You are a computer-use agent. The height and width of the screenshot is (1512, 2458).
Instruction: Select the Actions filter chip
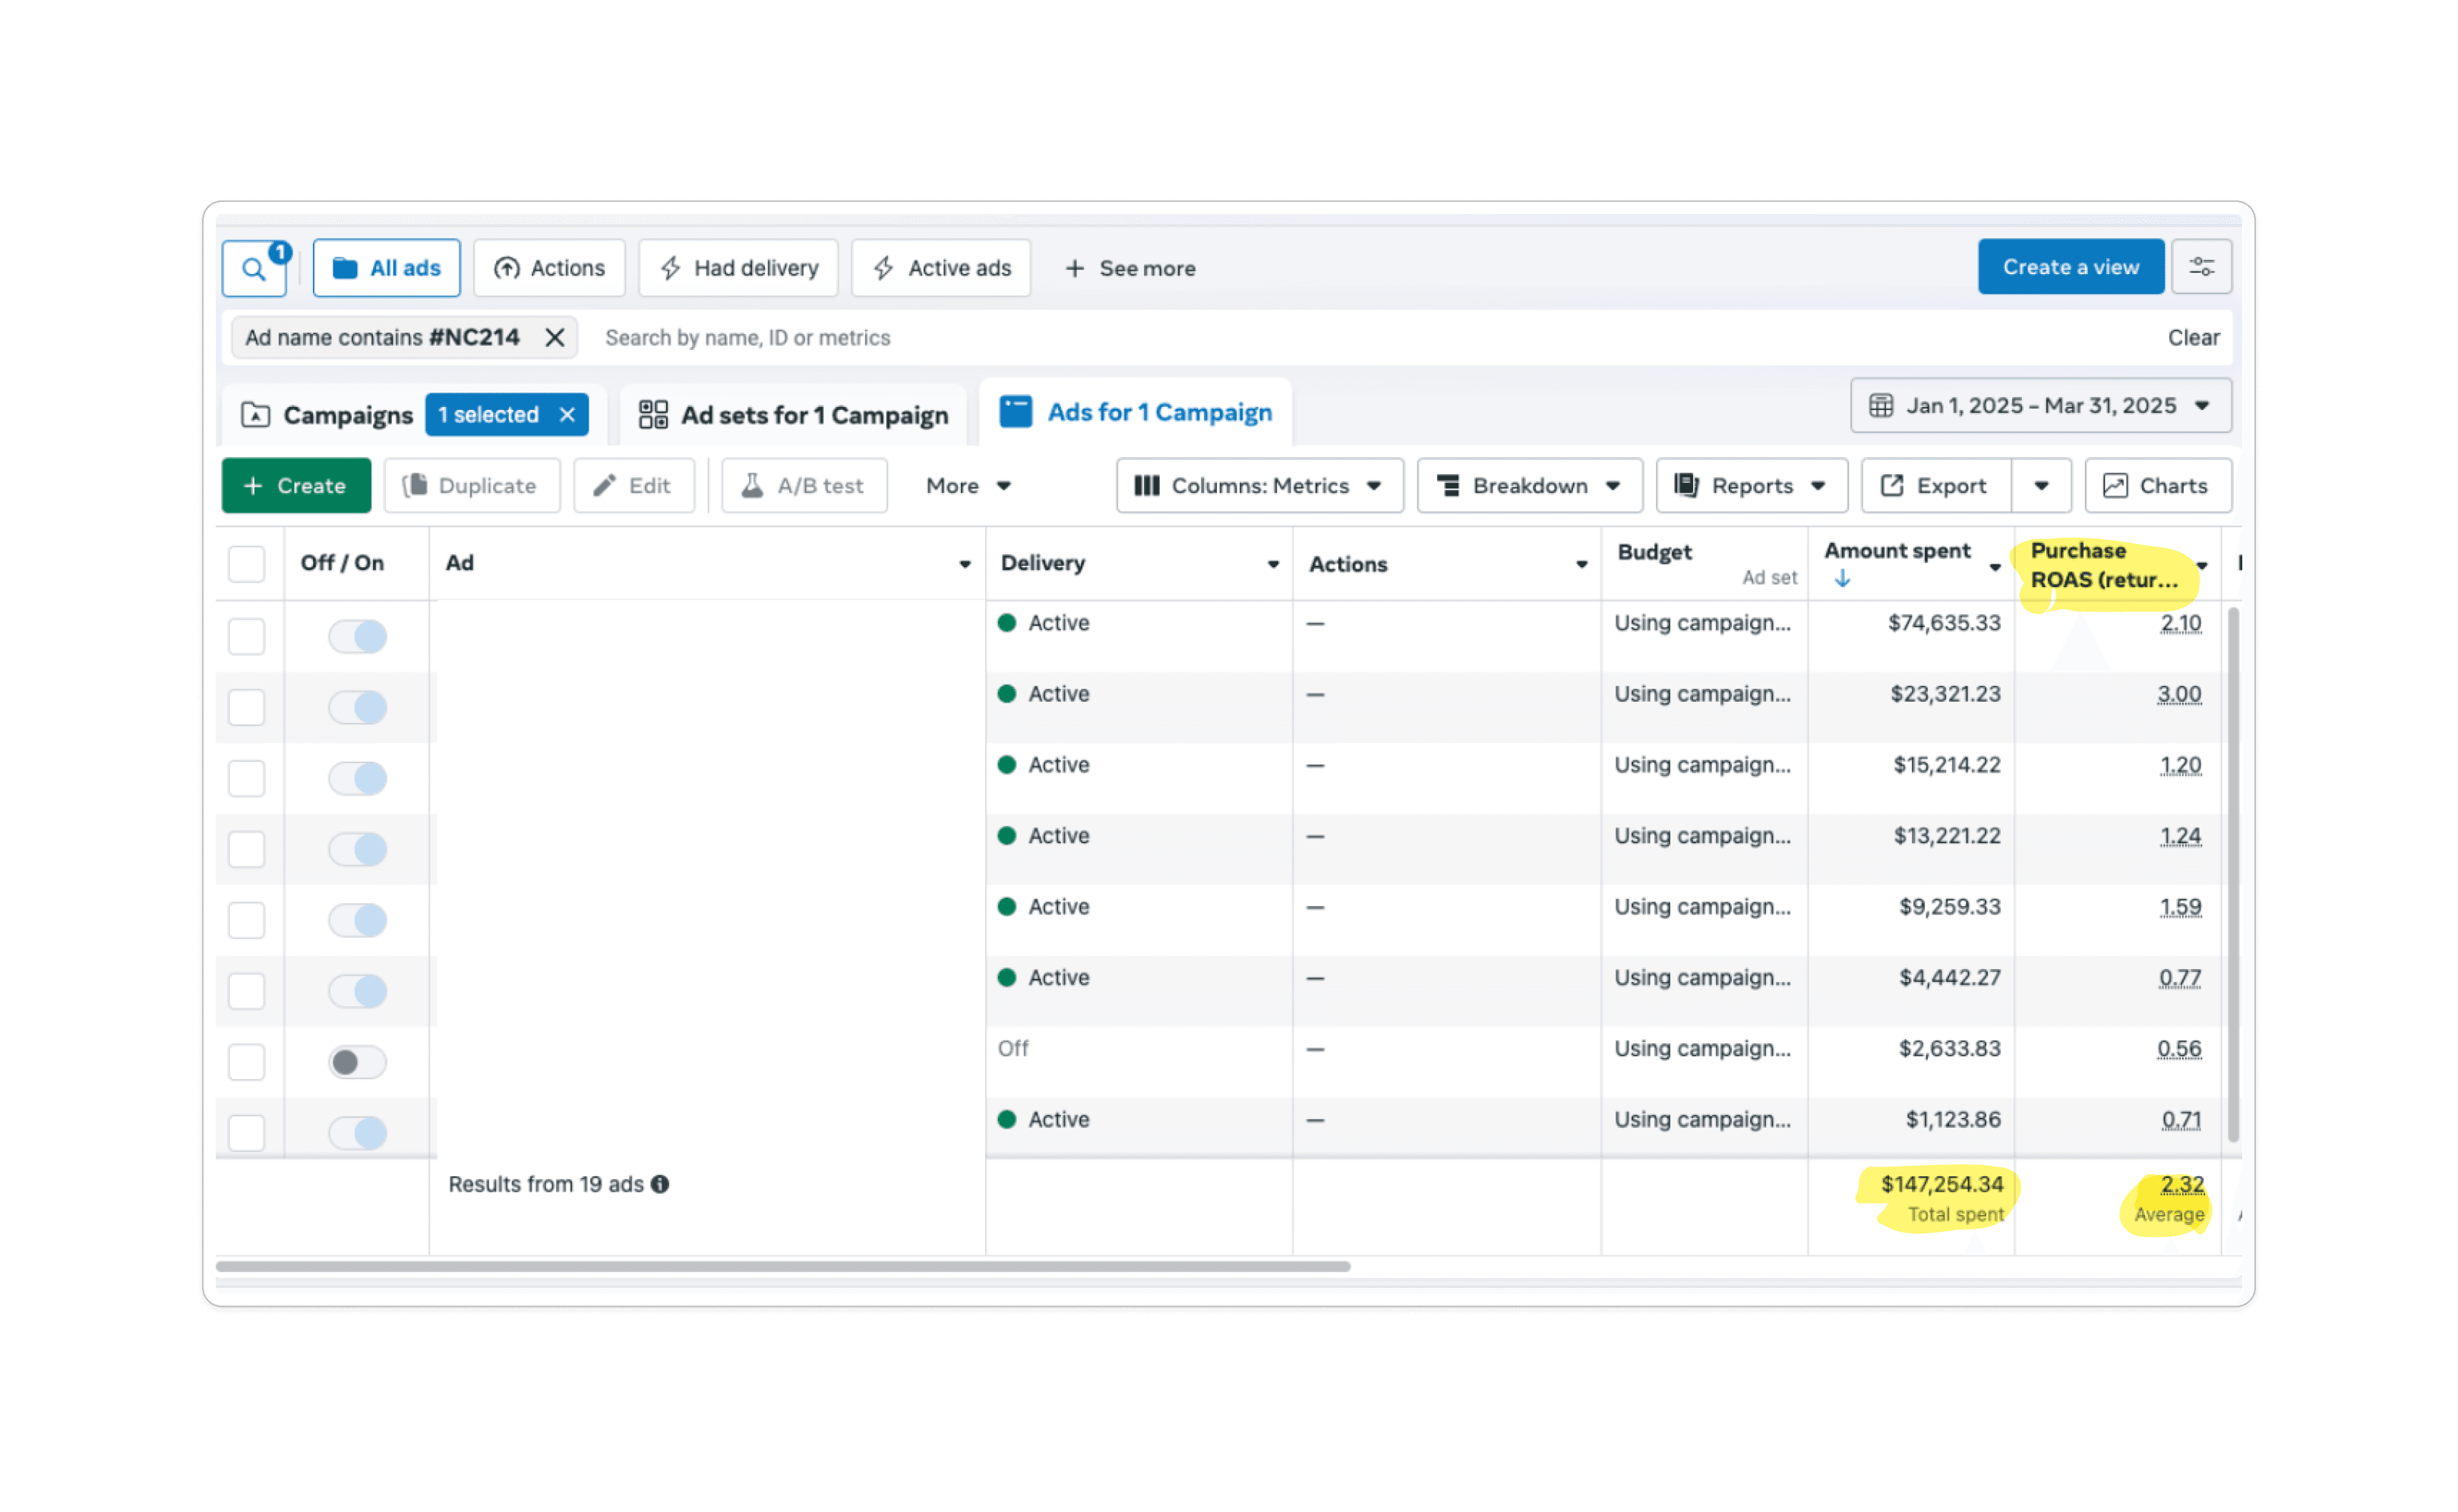[x=549, y=268]
